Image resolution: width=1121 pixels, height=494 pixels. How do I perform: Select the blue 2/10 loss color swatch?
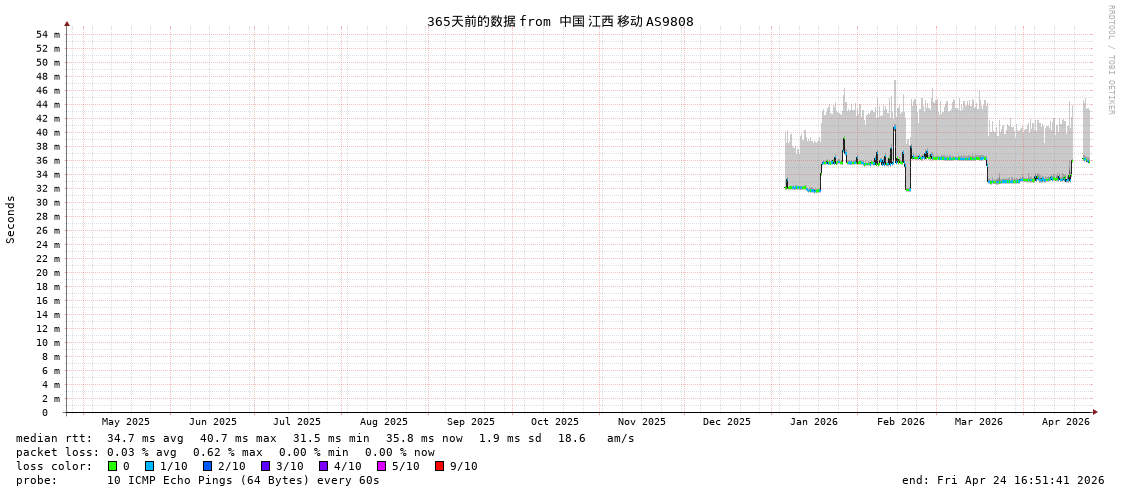point(207,466)
